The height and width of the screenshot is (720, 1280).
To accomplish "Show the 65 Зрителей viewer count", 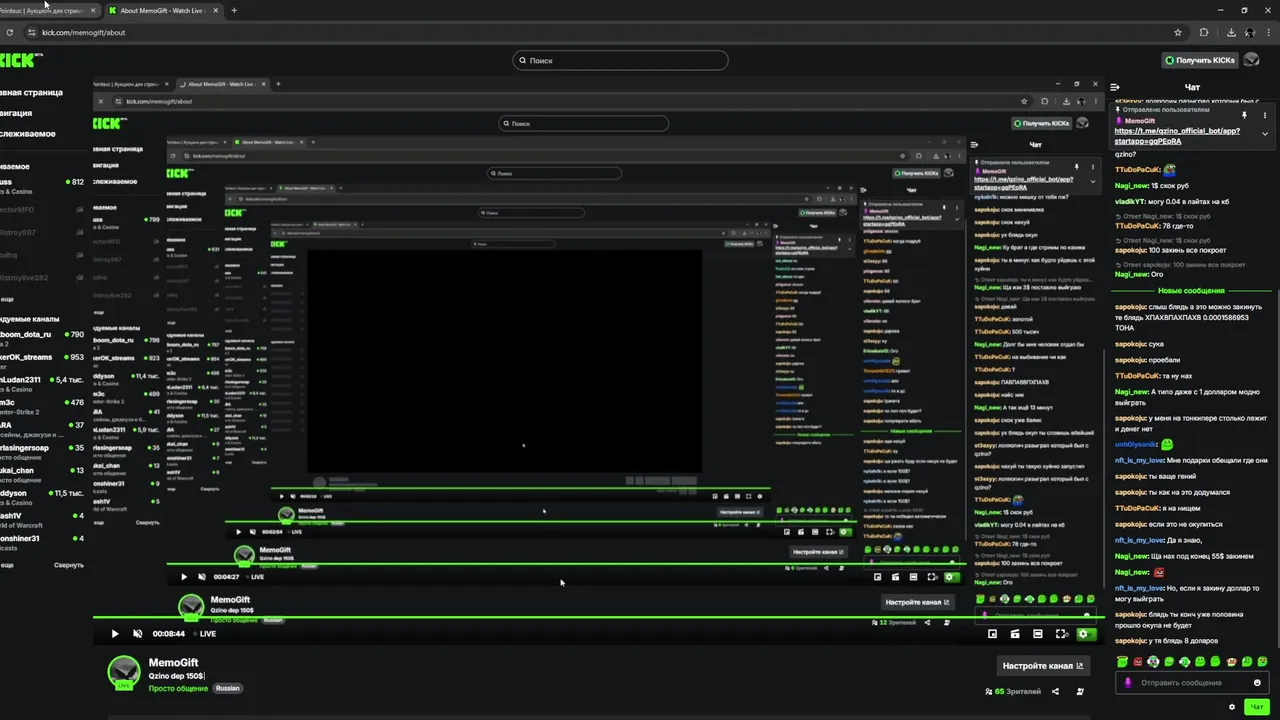I will (x=1013, y=691).
